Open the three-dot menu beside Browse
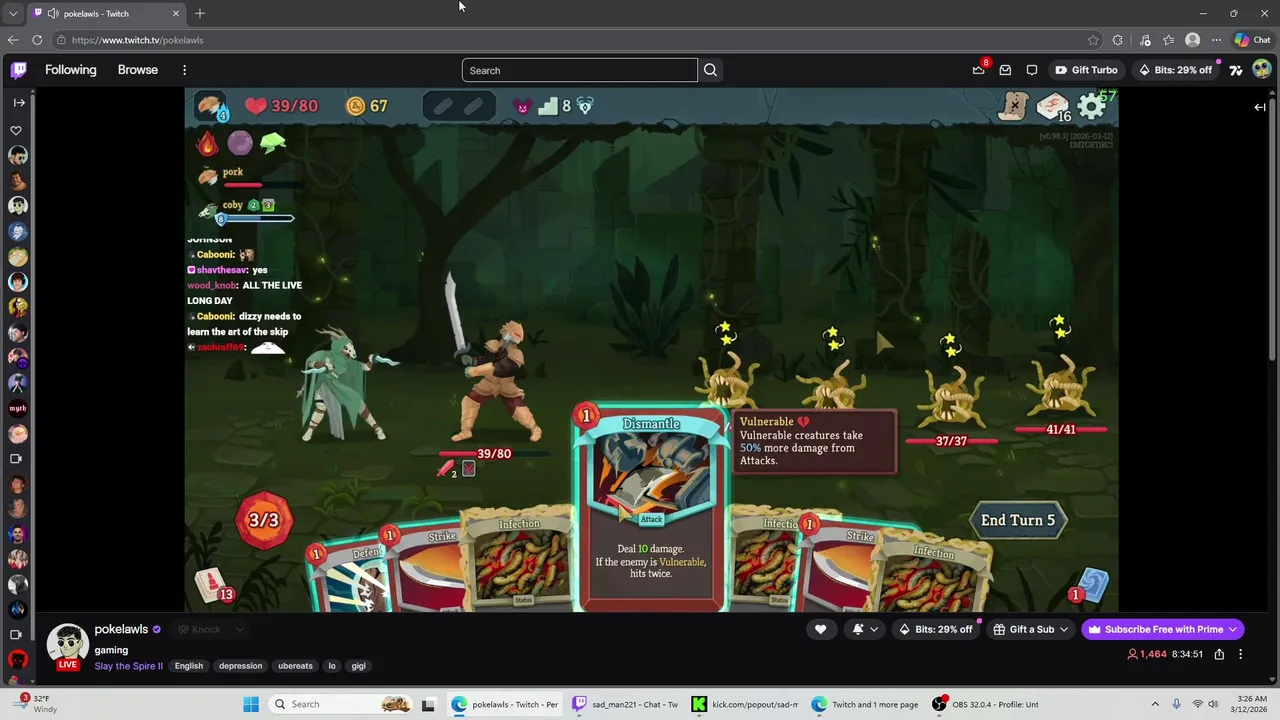Viewport: 1280px width, 720px height. pos(184,70)
